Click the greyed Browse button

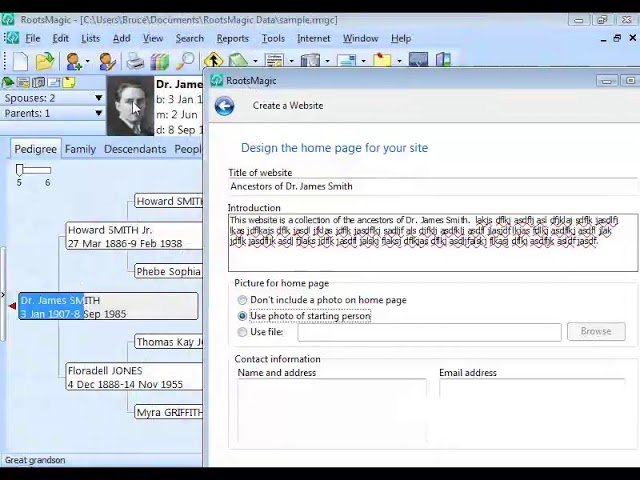[596, 331]
